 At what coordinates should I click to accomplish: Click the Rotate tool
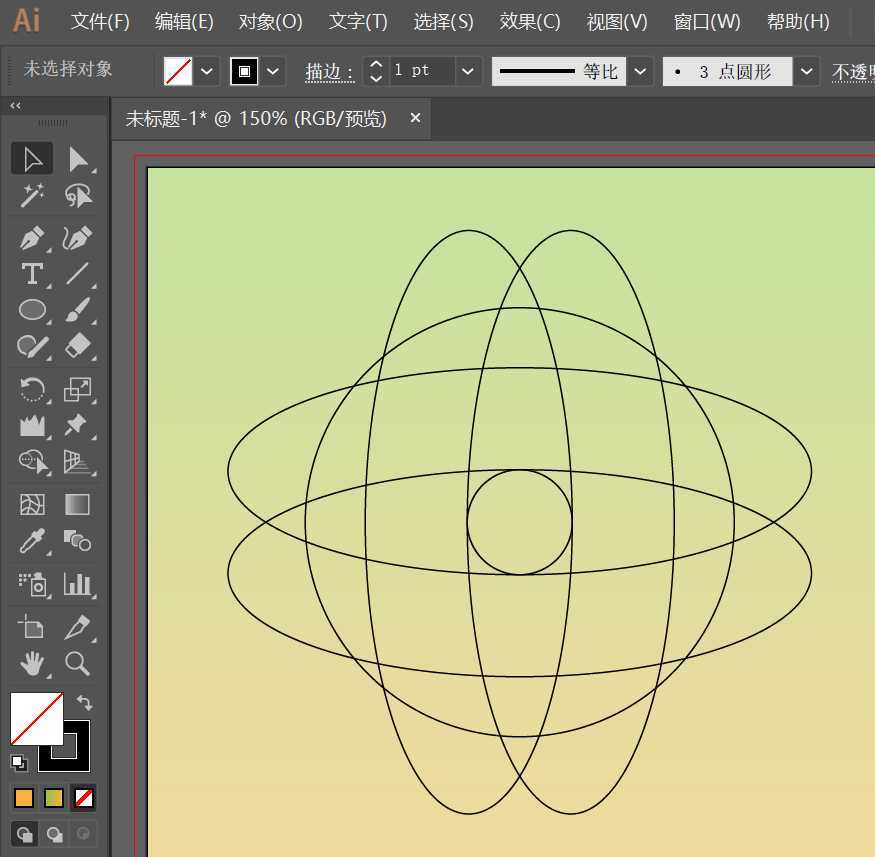coord(32,390)
